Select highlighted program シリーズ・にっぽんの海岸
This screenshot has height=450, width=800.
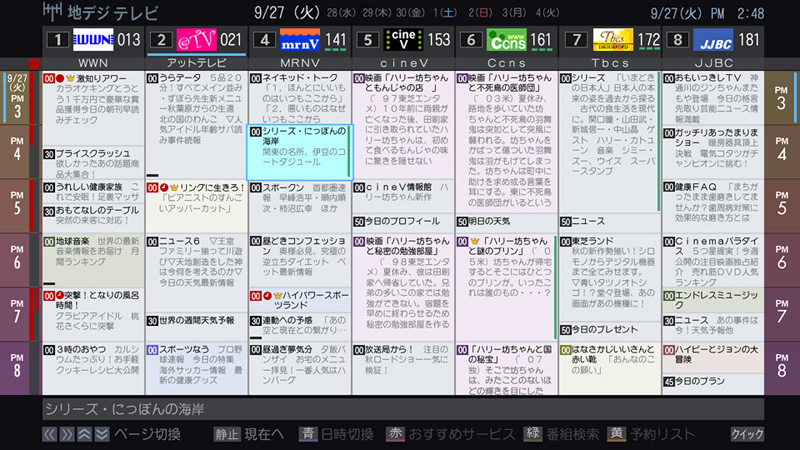(x=298, y=151)
